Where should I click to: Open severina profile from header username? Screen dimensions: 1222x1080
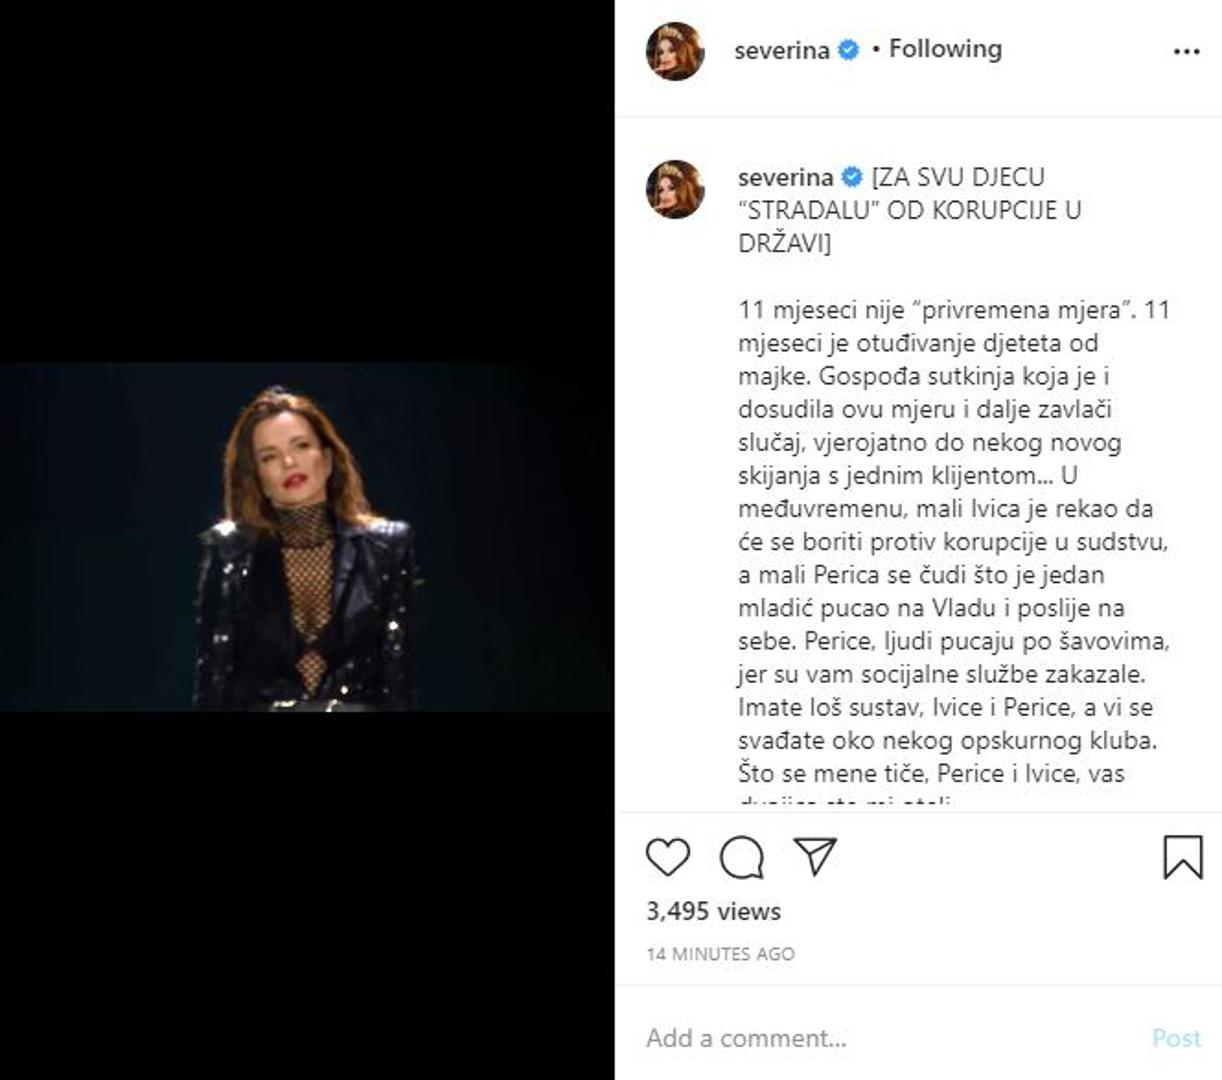click(x=781, y=51)
